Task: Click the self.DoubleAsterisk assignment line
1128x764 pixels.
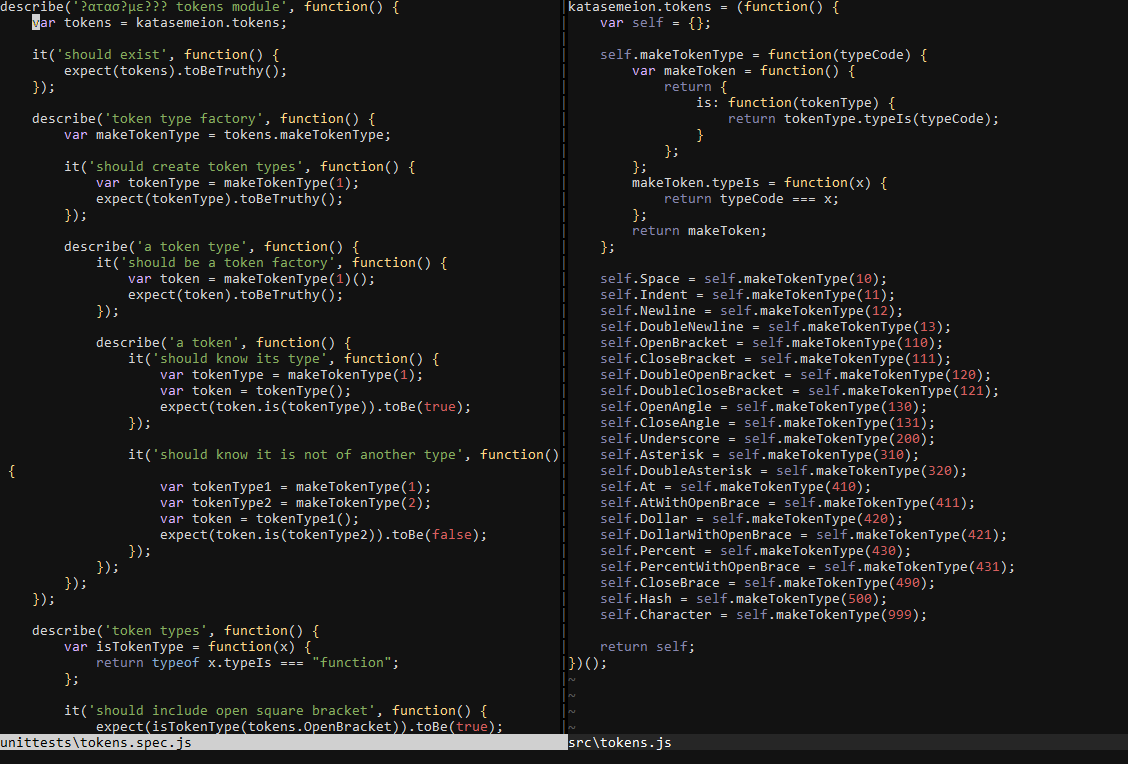Action: (x=783, y=470)
